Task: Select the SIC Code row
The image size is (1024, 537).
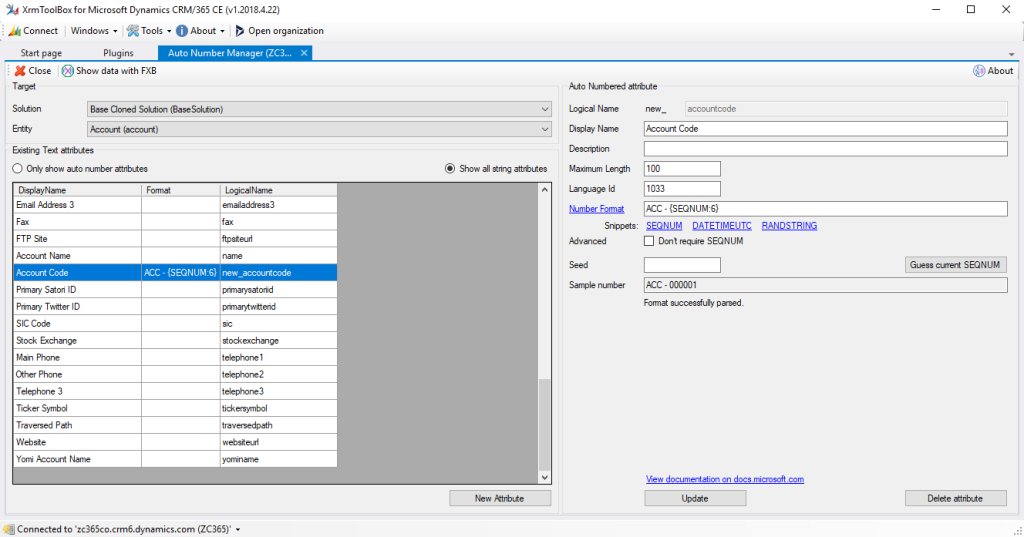Action: [x=175, y=323]
